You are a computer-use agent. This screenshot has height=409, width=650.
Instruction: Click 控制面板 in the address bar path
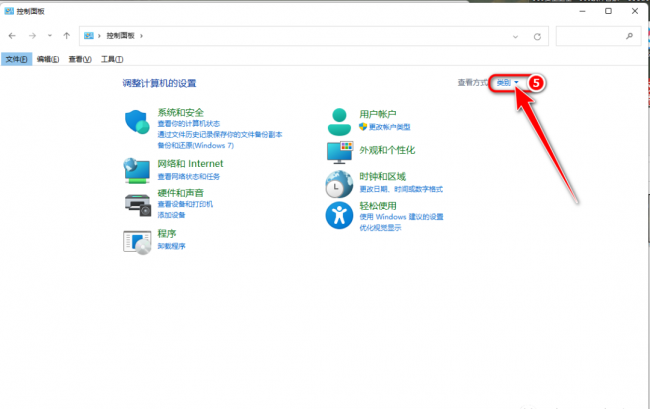(x=121, y=36)
